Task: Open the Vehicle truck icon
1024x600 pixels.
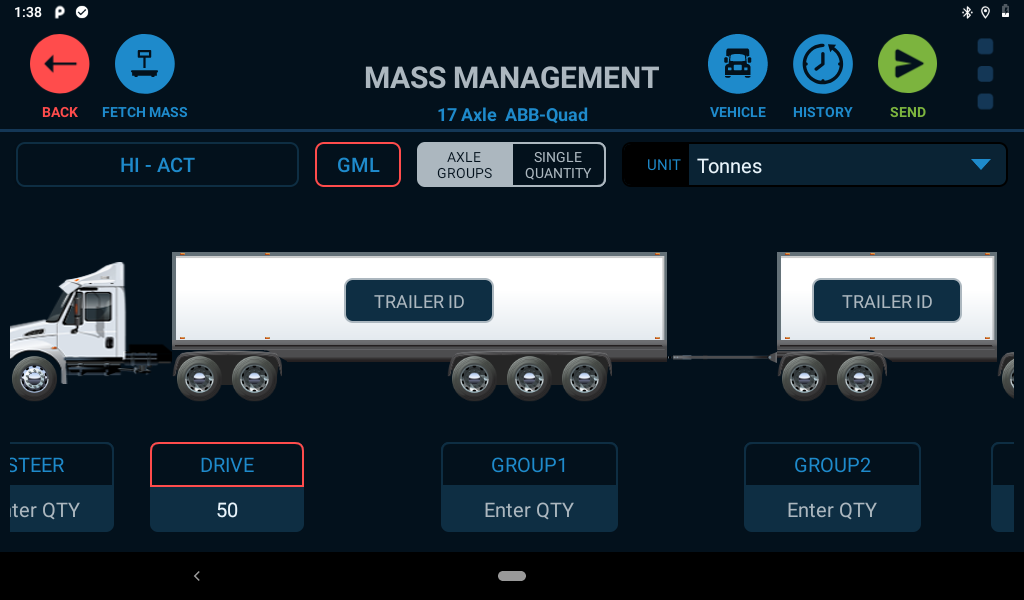Action: [x=737, y=64]
